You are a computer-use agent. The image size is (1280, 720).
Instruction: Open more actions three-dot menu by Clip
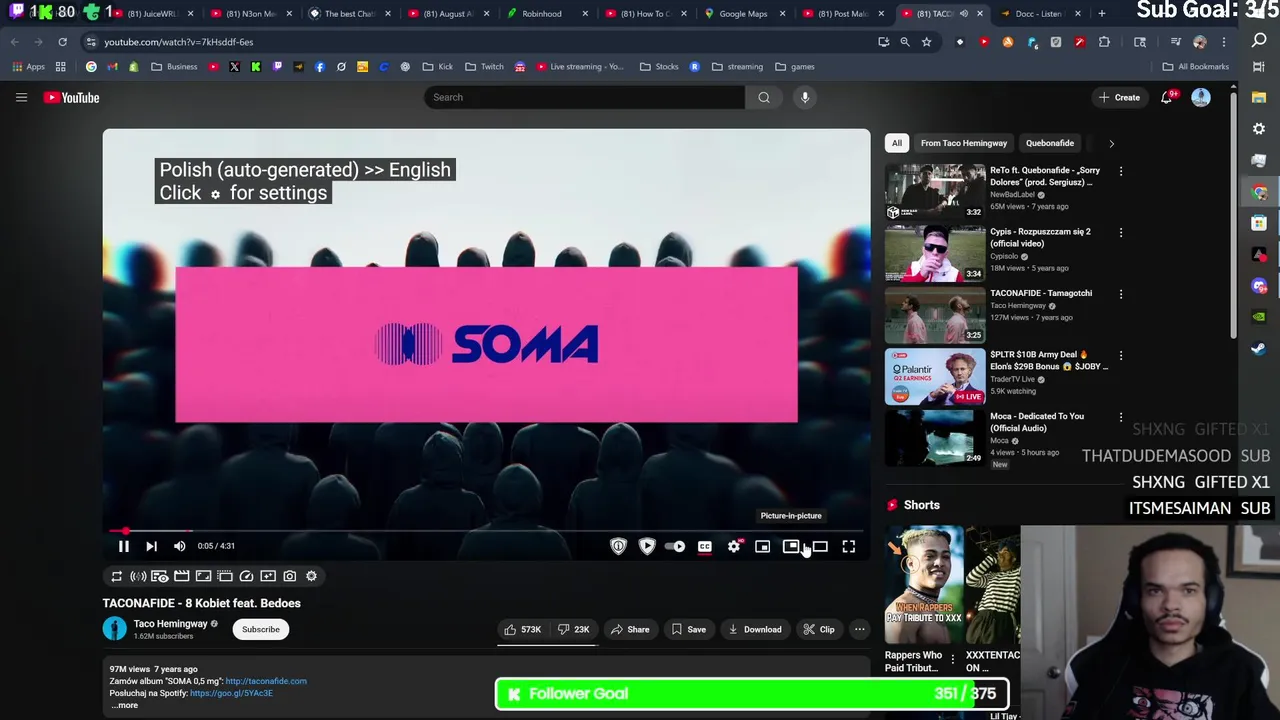pyautogui.click(x=860, y=629)
